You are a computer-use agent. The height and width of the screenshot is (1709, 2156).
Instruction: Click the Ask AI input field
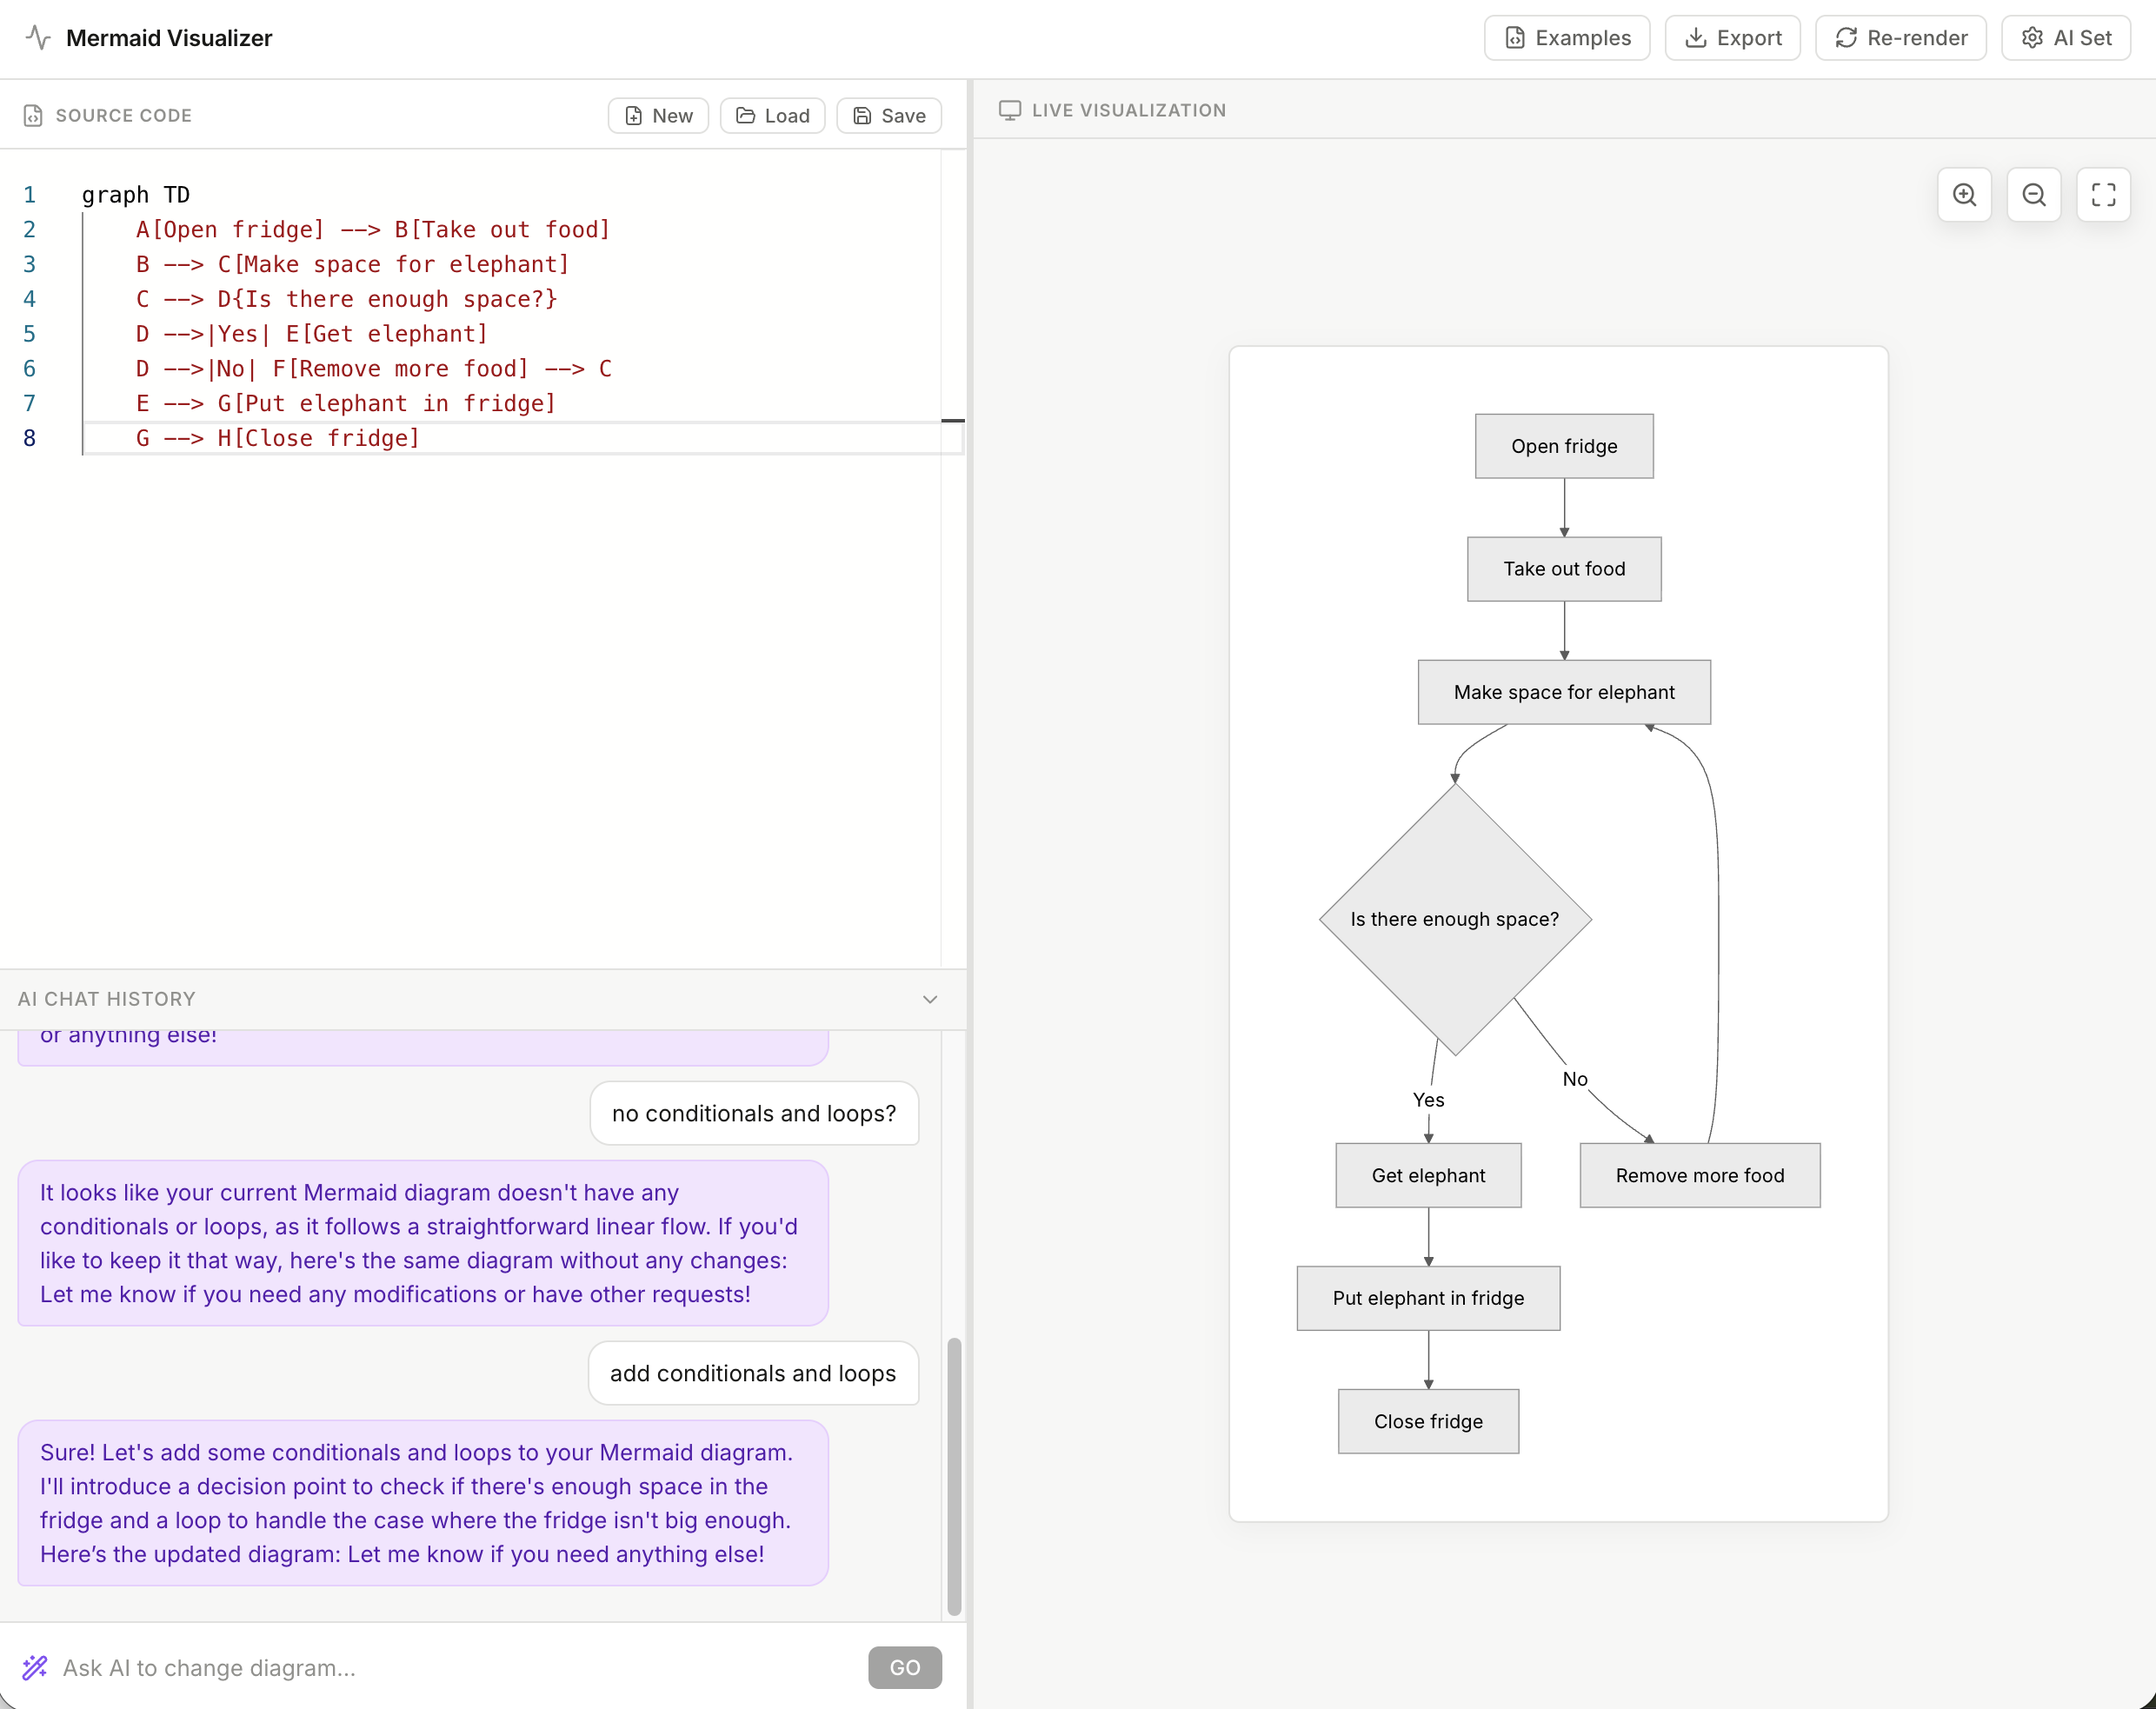click(x=450, y=1667)
